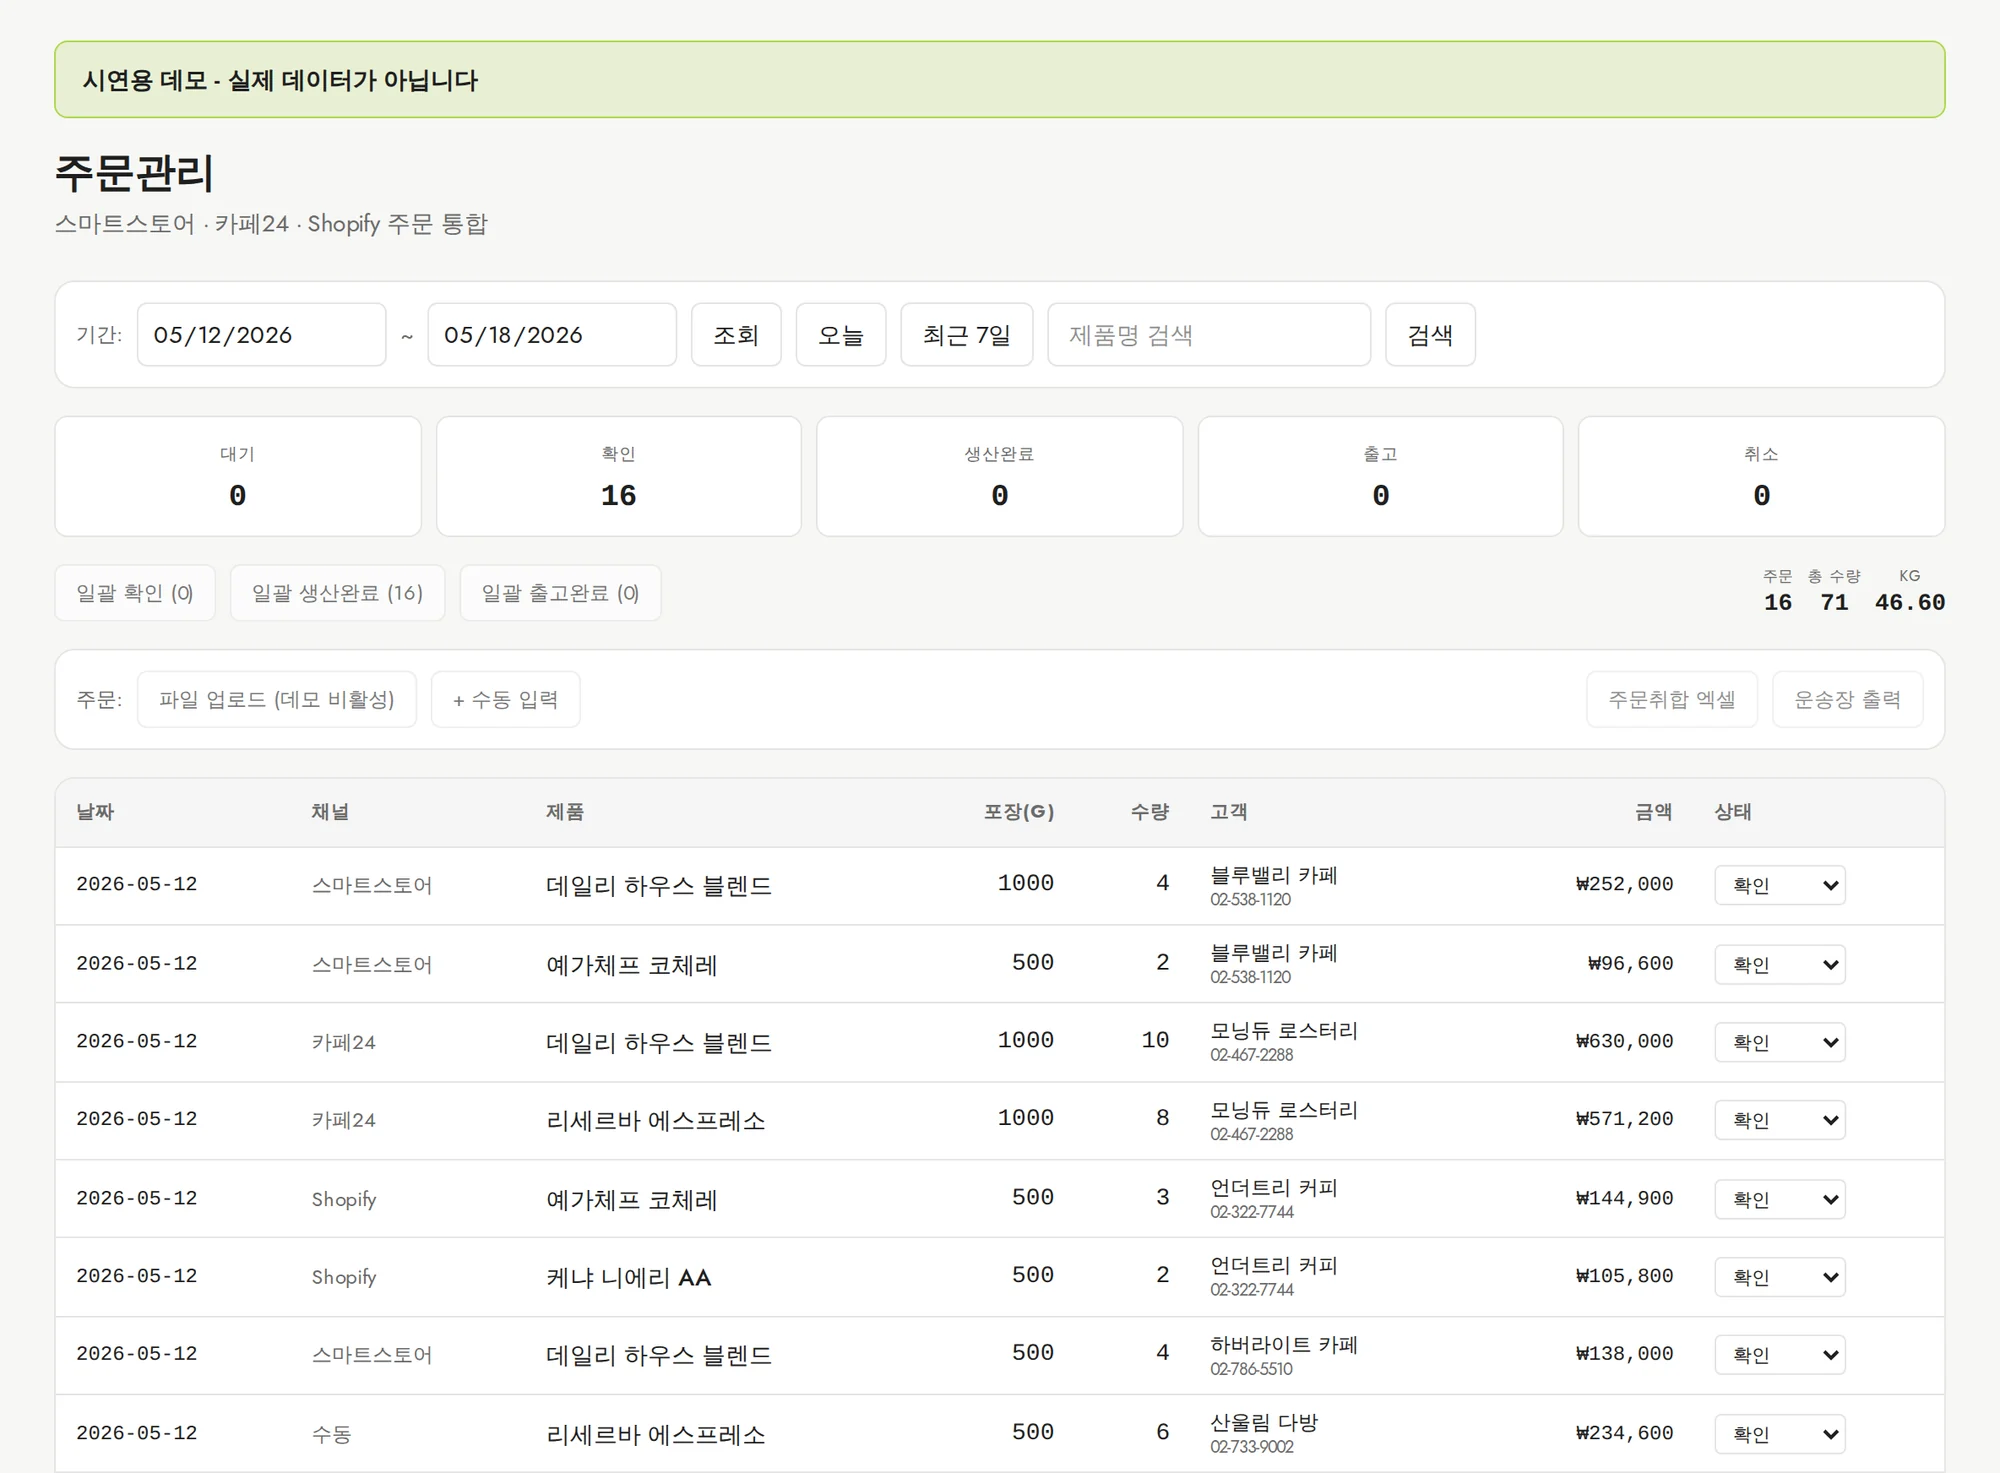Focus the 제품명 검색 input field

(x=1209, y=335)
